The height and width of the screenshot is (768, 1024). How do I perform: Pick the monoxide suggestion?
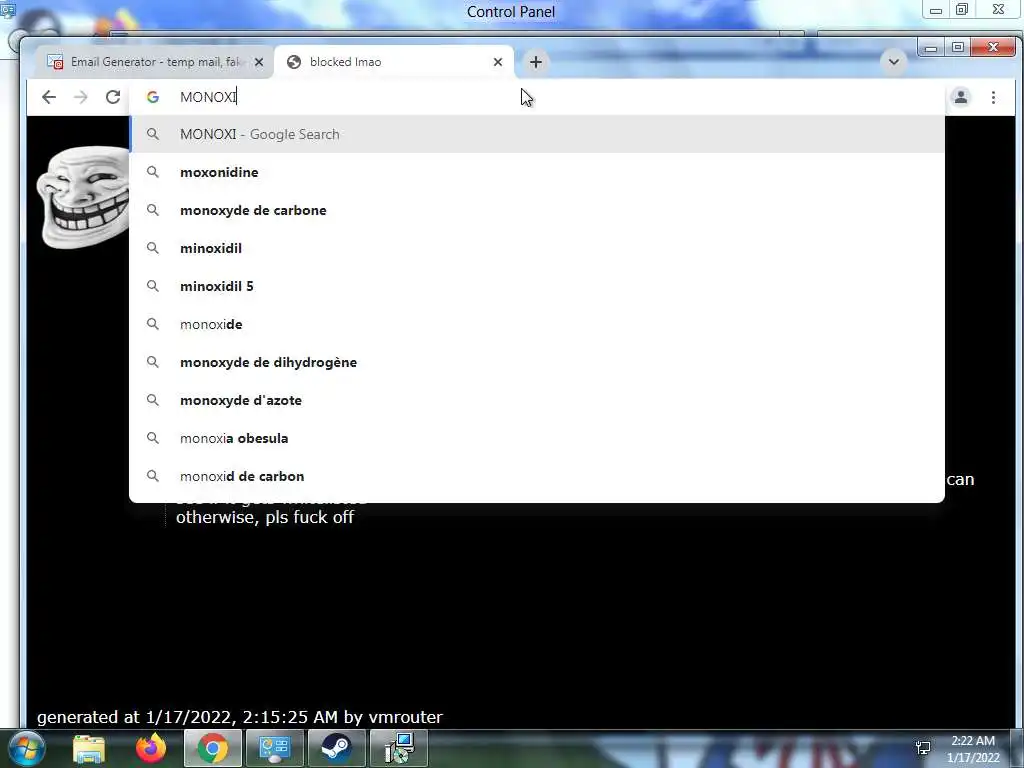(537, 324)
